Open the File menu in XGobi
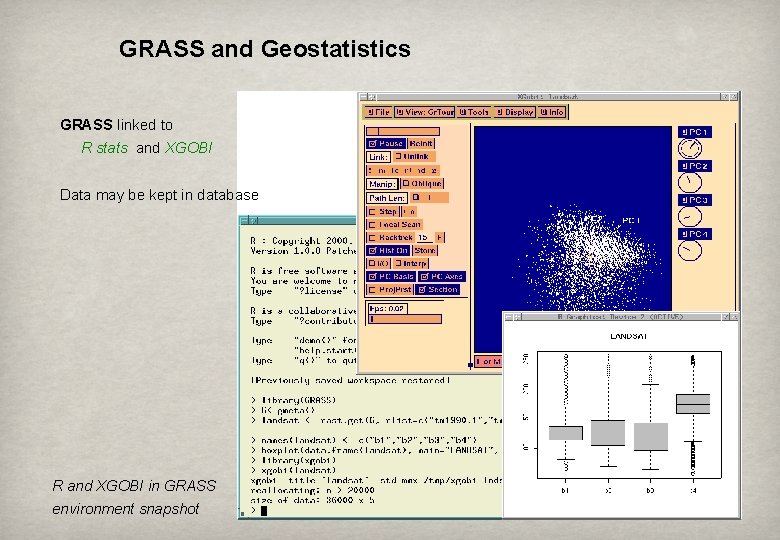This screenshot has width=780, height=540. pyautogui.click(x=379, y=112)
